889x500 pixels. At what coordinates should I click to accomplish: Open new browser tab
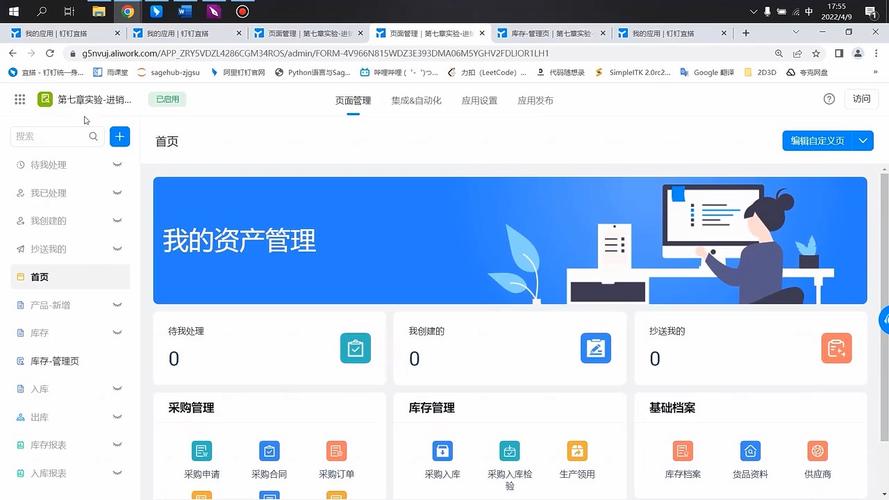[x=746, y=33]
